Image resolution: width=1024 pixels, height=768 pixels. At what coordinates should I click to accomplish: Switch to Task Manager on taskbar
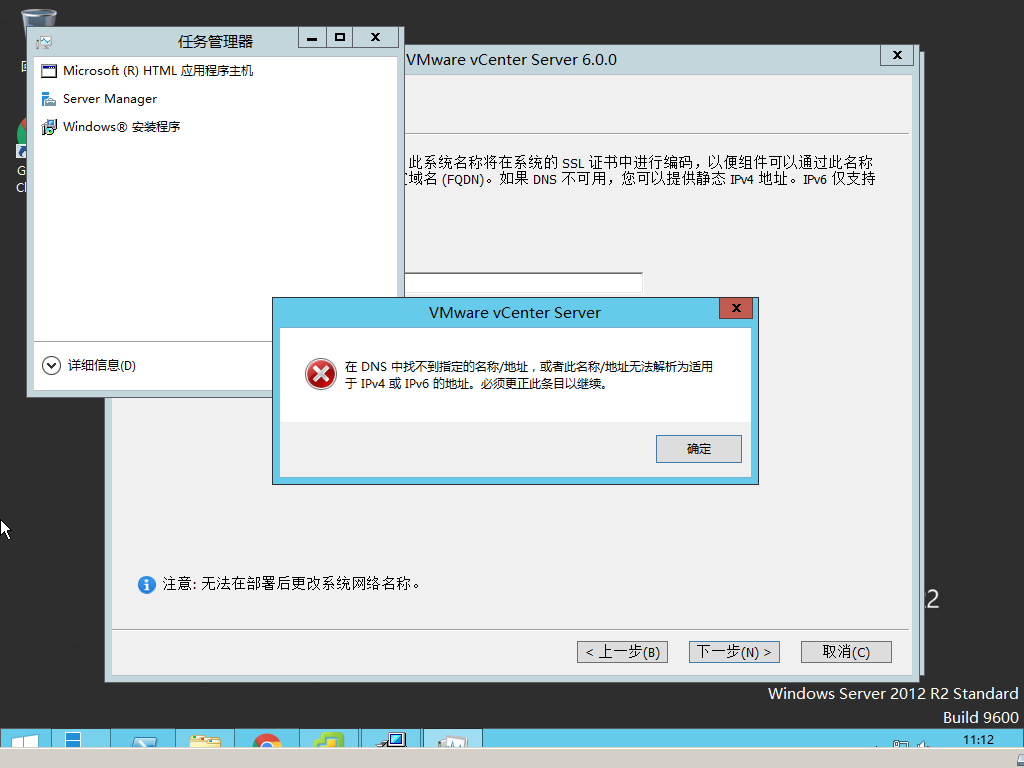453,739
